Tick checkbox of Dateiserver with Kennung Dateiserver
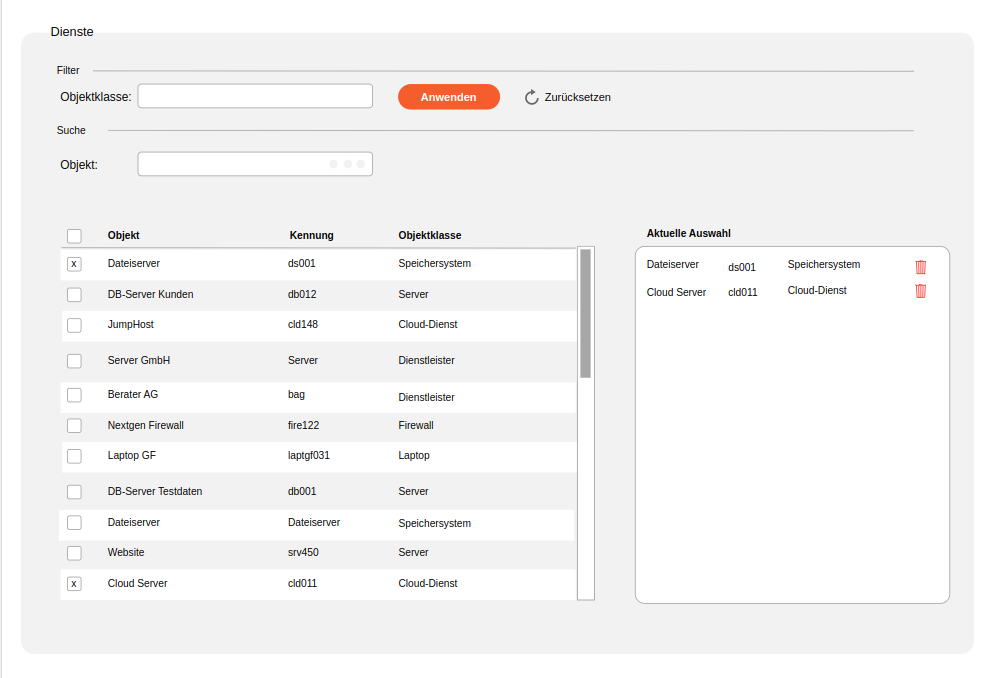This screenshot has width=994, height=678. tap(74, 522)
